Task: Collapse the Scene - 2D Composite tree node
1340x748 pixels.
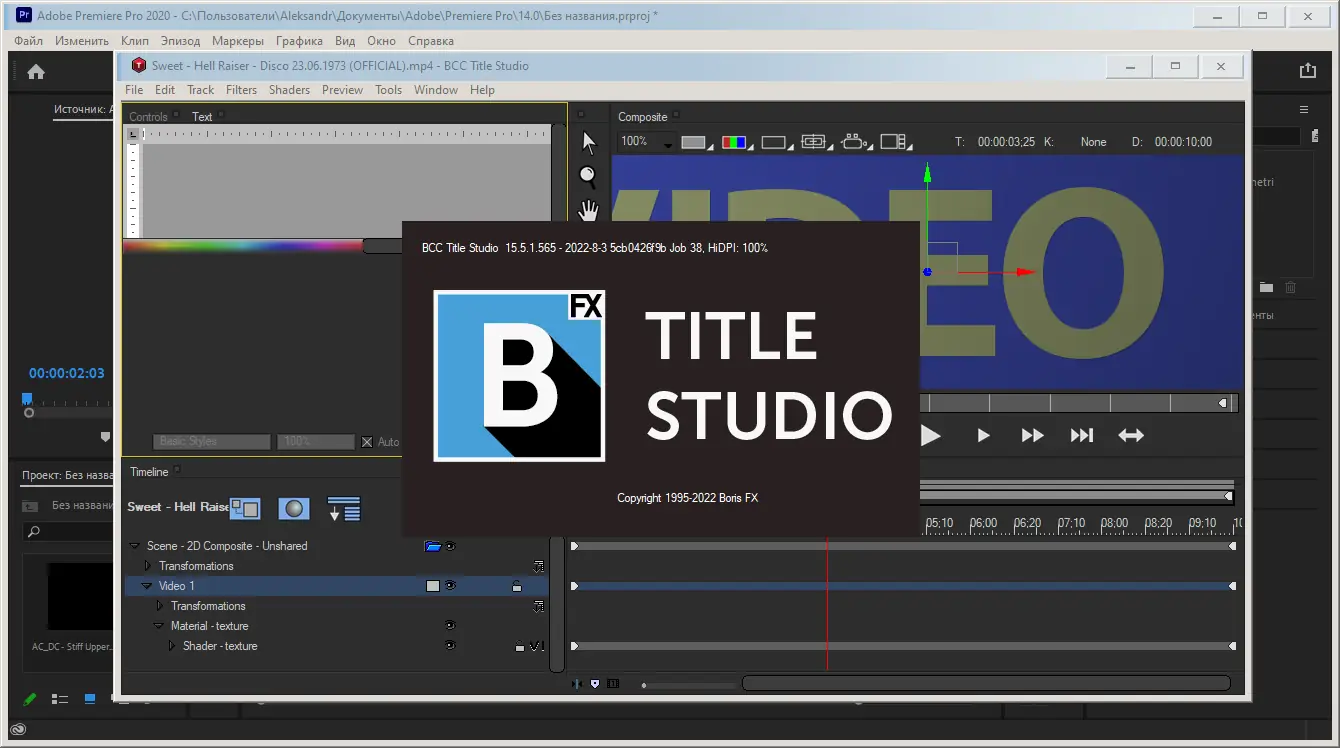Action: (x=135, y=546)
